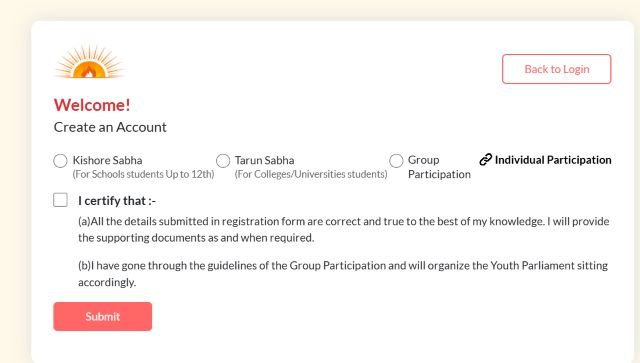Select the Tarun Sabha radio button
Screen dimensions: 640x363
[223, 161]
